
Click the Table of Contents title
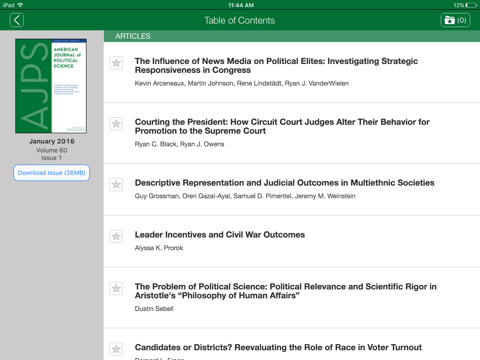tap(240, 20)
